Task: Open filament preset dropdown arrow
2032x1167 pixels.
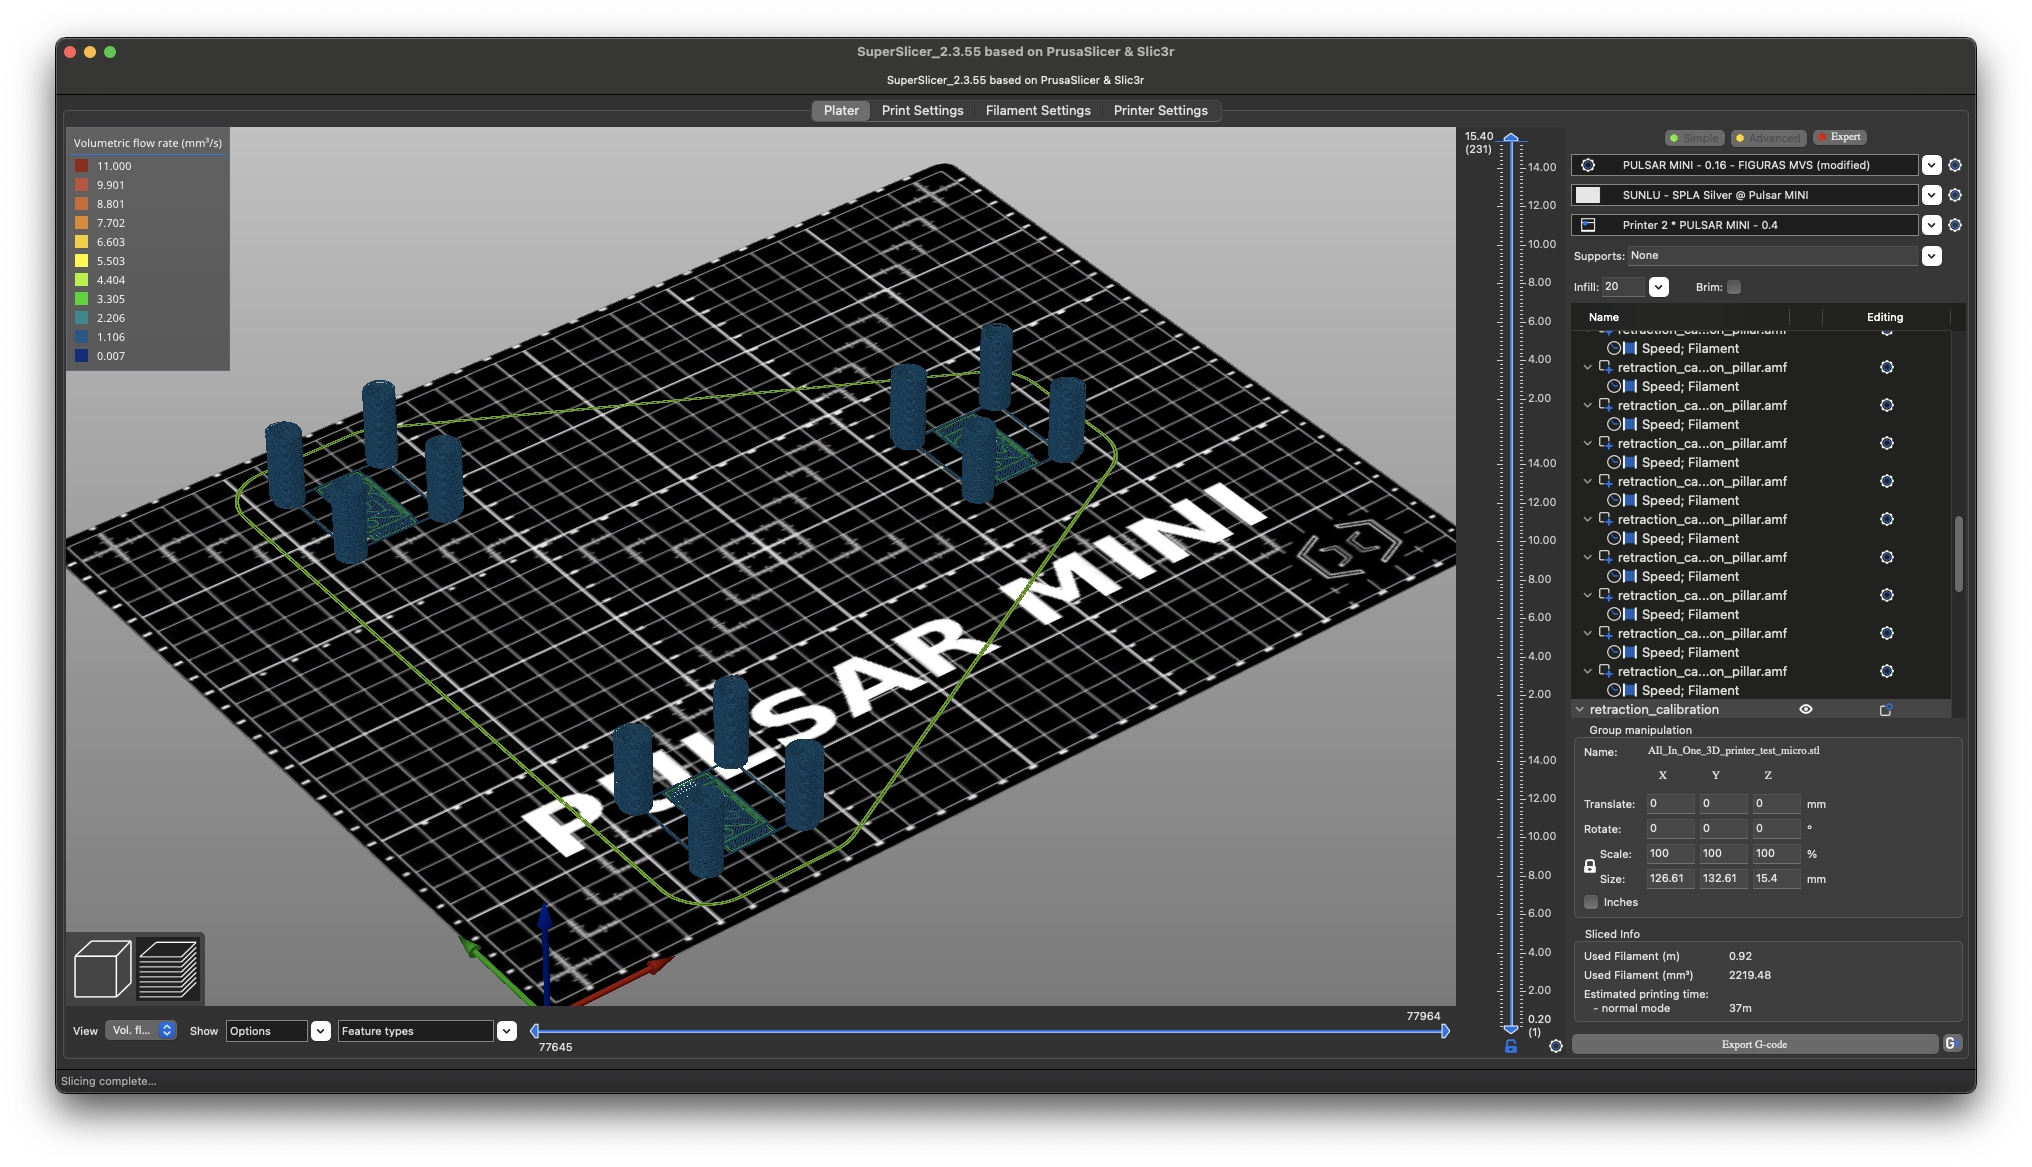Action: [x=1932, y=195]
